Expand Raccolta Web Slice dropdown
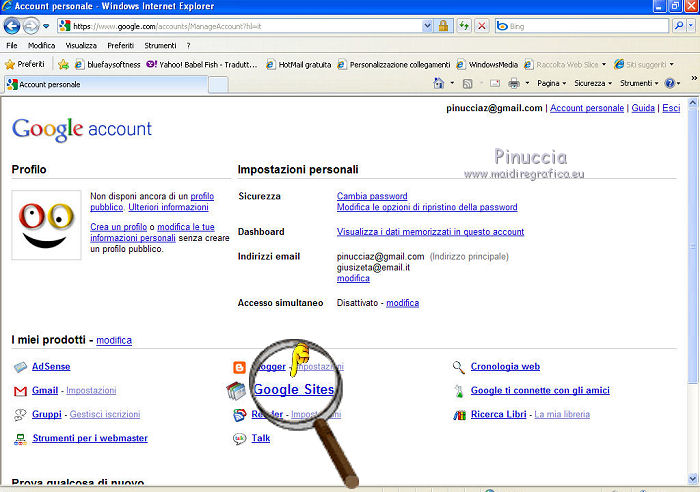Screen dimensions: 700x492 [604, 65]
